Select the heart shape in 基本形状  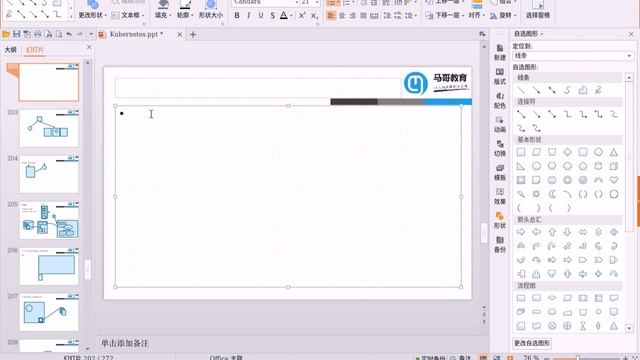coord(613,180)
